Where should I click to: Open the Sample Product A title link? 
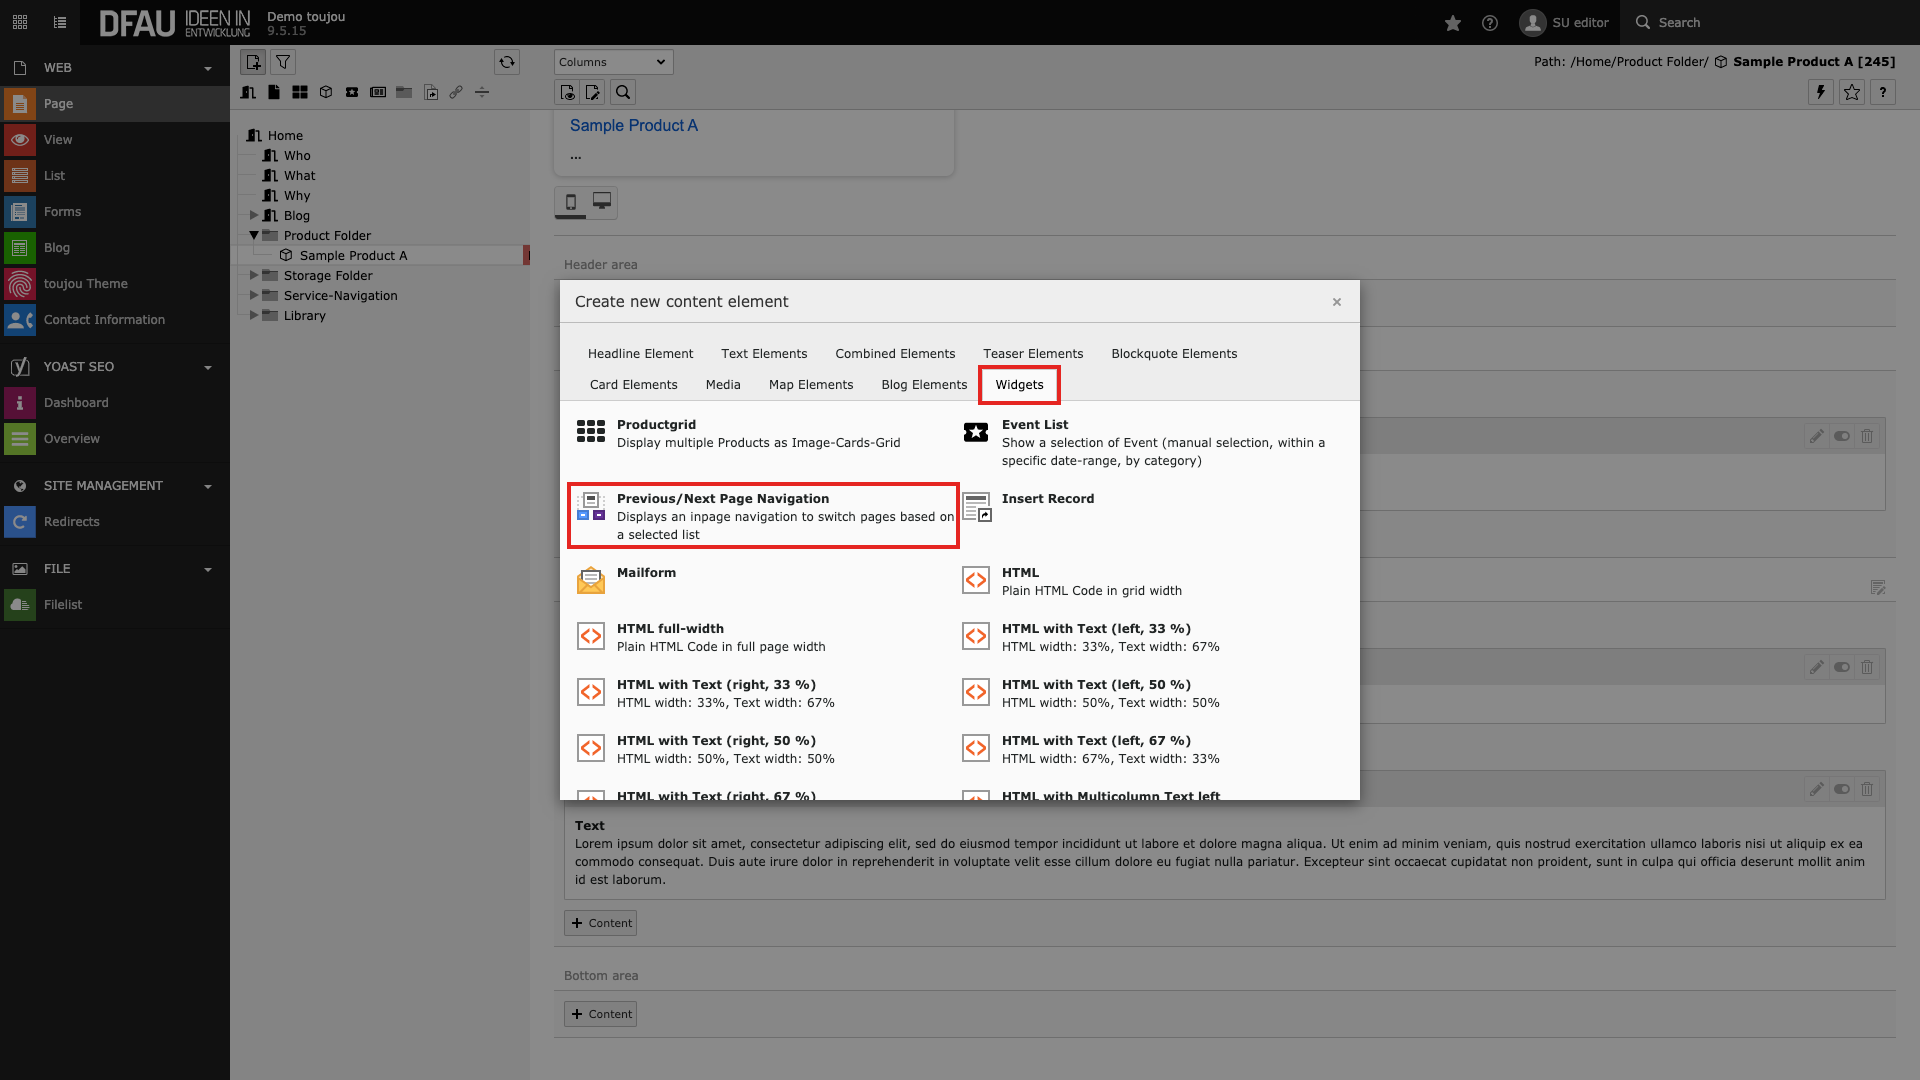[x=633, y=126]
